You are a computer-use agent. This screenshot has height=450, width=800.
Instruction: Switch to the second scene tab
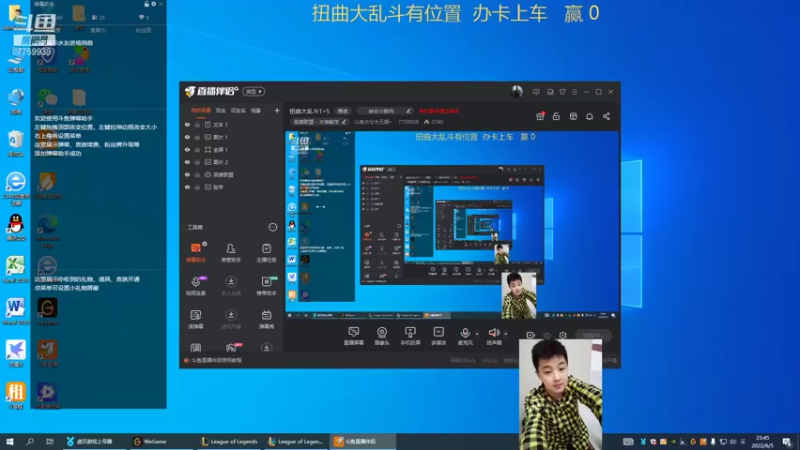[220, 110]
